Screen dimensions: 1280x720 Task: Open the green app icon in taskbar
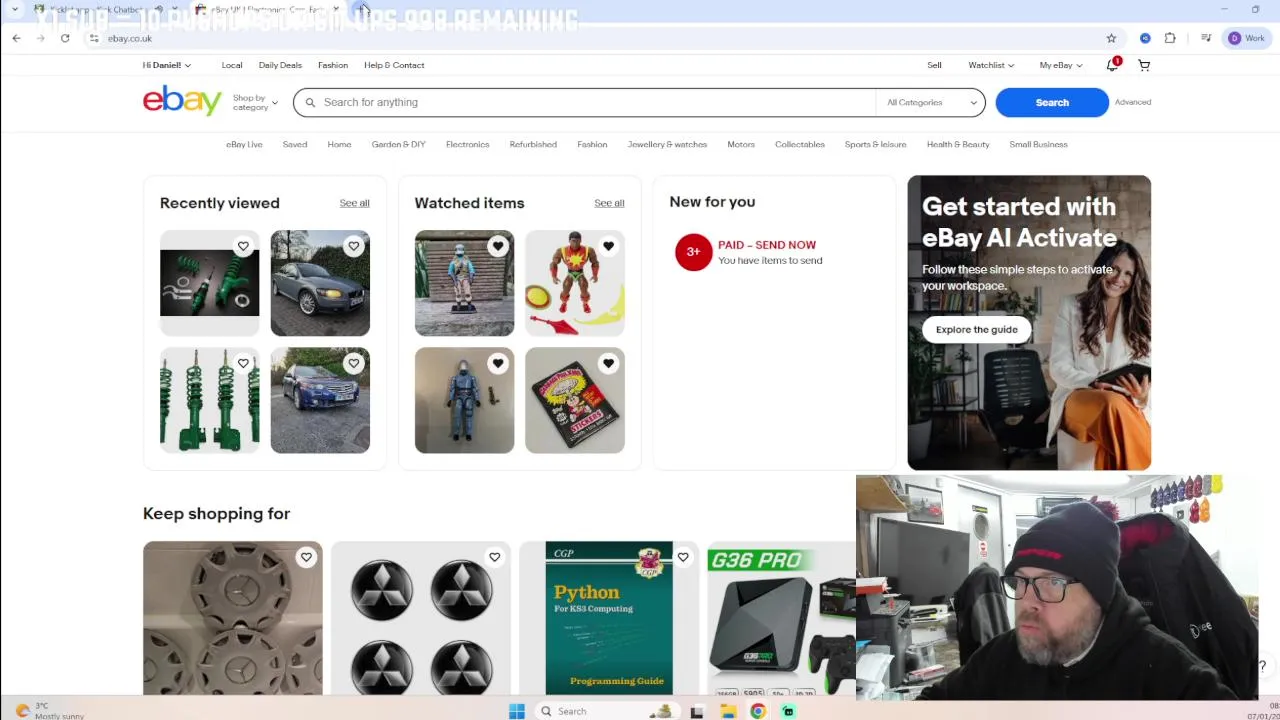(788, 711)
